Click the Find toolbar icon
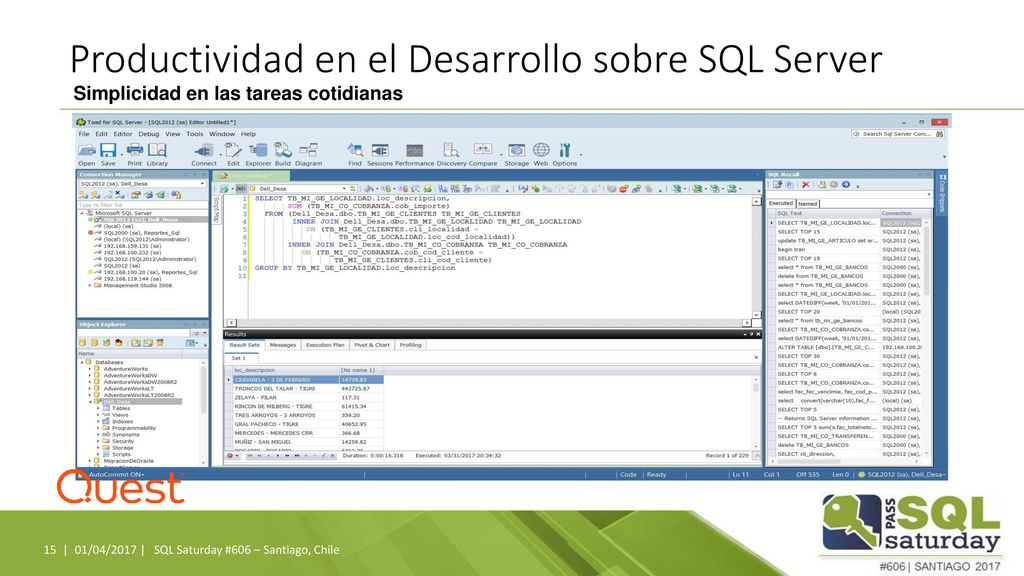The height and width of the screenshot is (576, 1024). click(x=355, y=154)
